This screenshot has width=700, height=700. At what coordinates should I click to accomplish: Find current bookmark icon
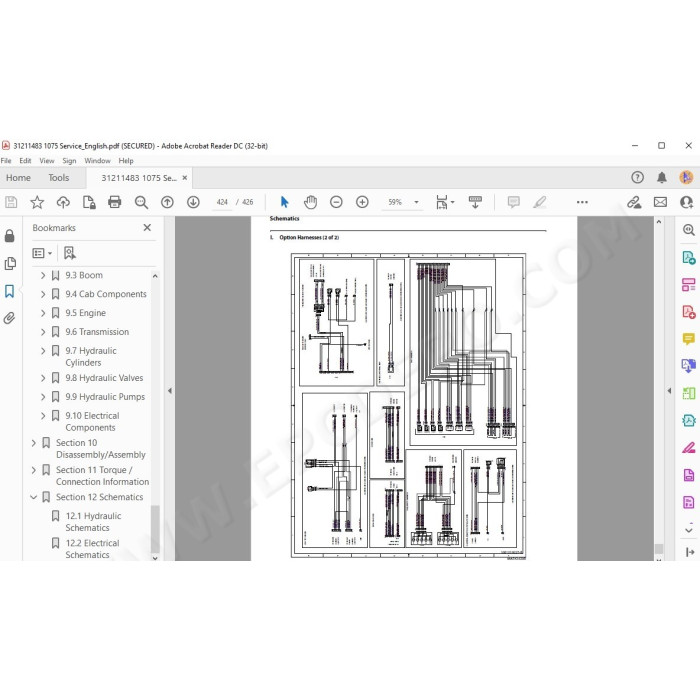pos(69,253)
